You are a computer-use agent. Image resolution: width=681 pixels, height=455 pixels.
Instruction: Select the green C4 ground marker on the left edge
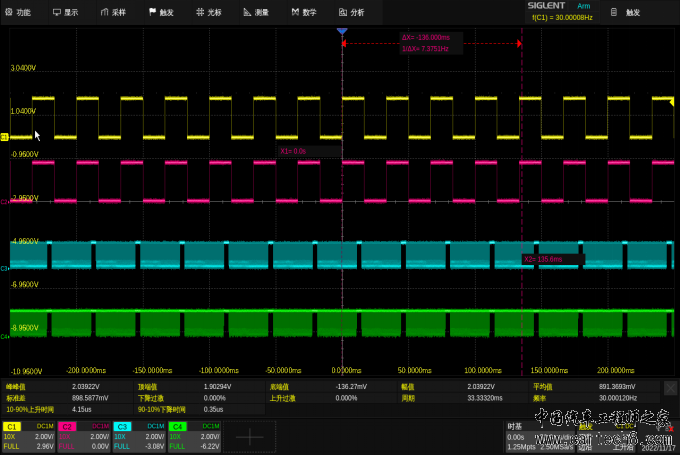click(4, 336)
